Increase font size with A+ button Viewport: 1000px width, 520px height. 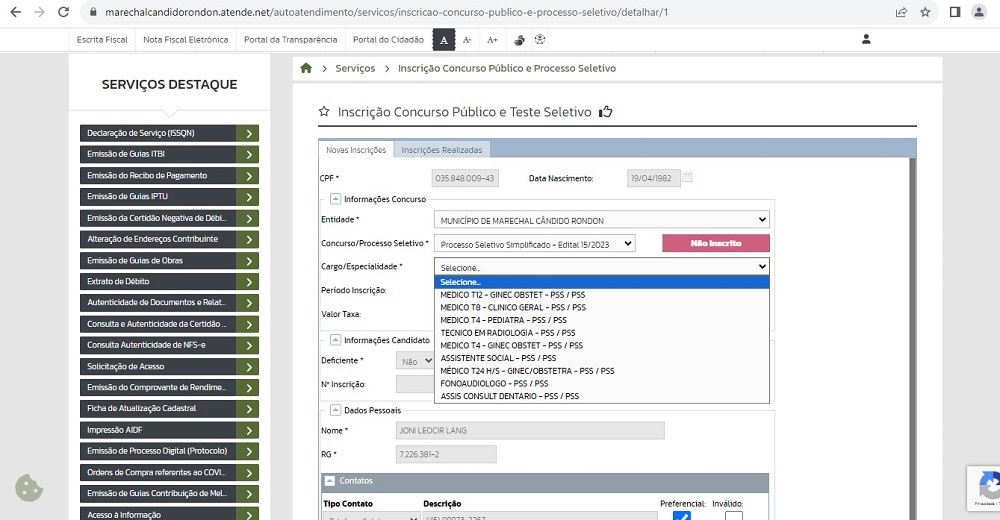pos(492,40)
